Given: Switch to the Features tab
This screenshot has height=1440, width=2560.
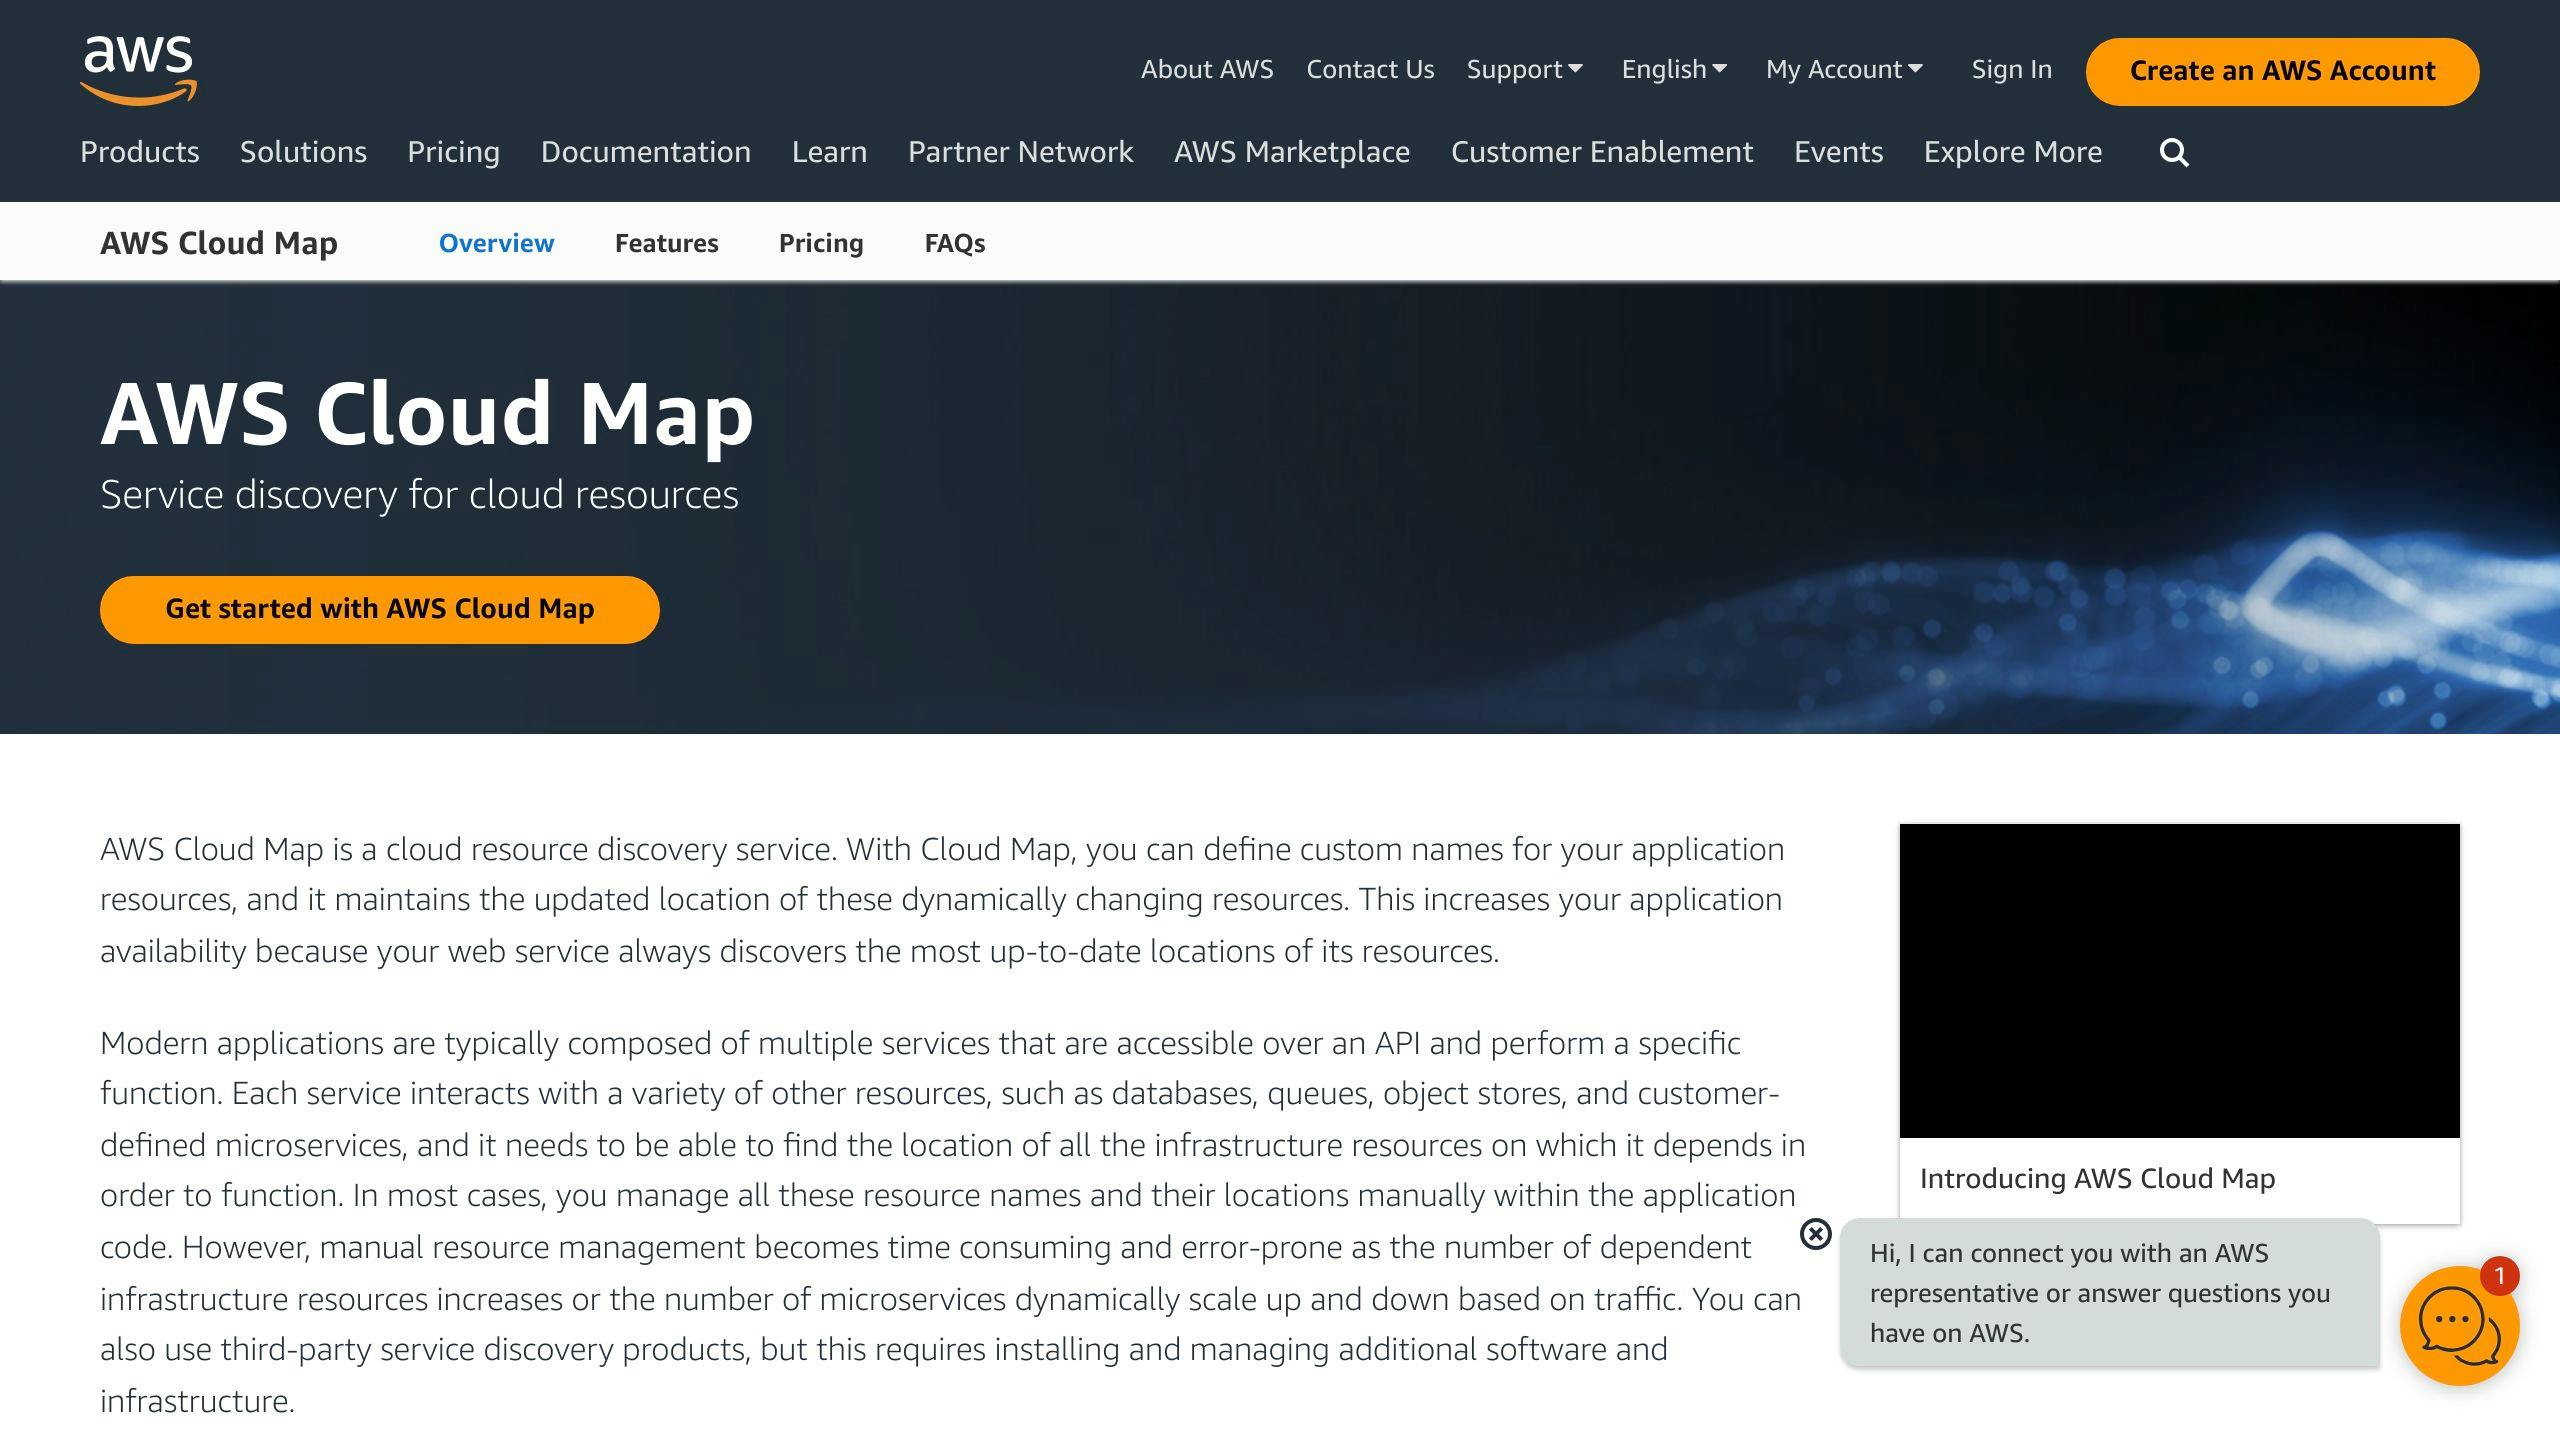Looking at the screenshot, I should pos(666,243).
